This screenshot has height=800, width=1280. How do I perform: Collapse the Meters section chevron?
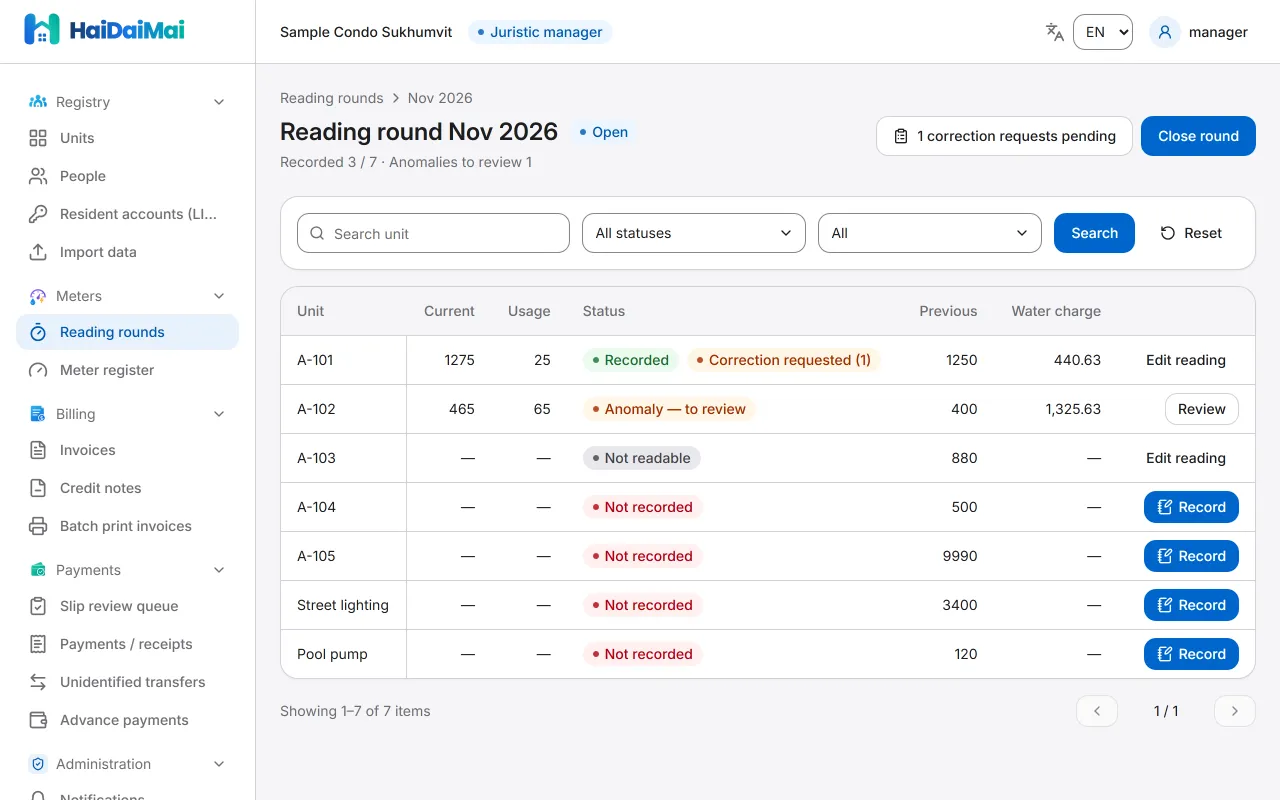pyautogui.click(x=220, y=296)
